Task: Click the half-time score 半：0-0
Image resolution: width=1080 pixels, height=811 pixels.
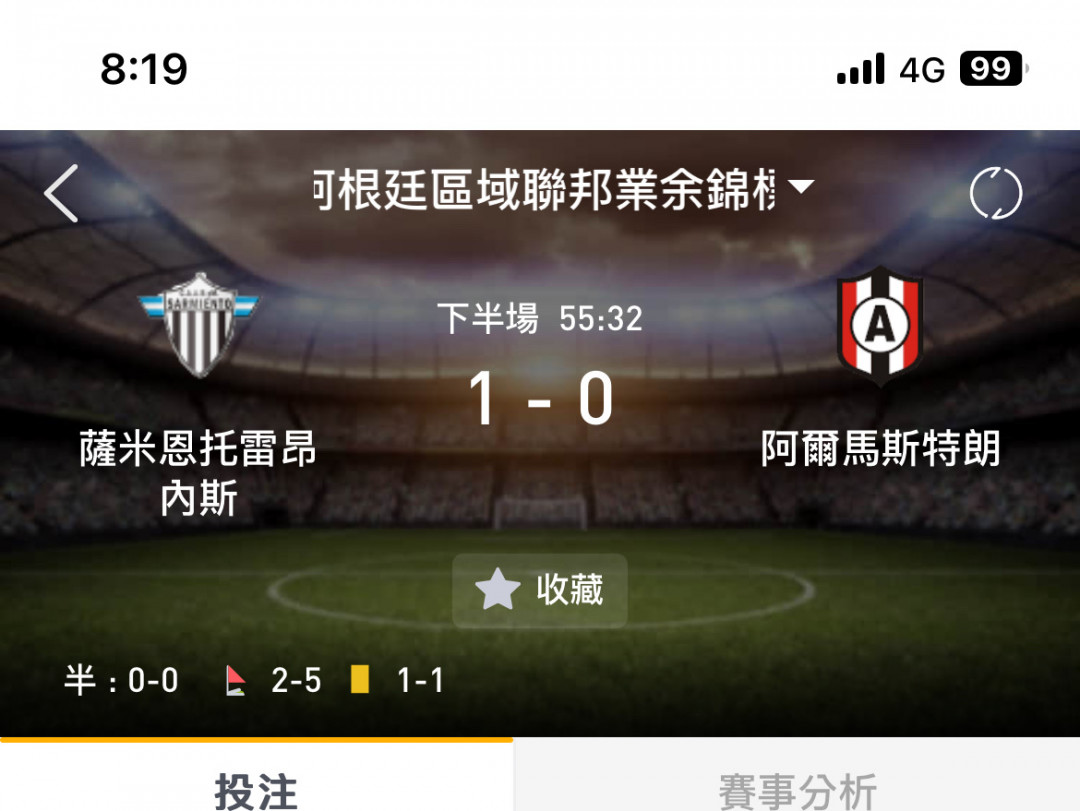Action: 121,680
